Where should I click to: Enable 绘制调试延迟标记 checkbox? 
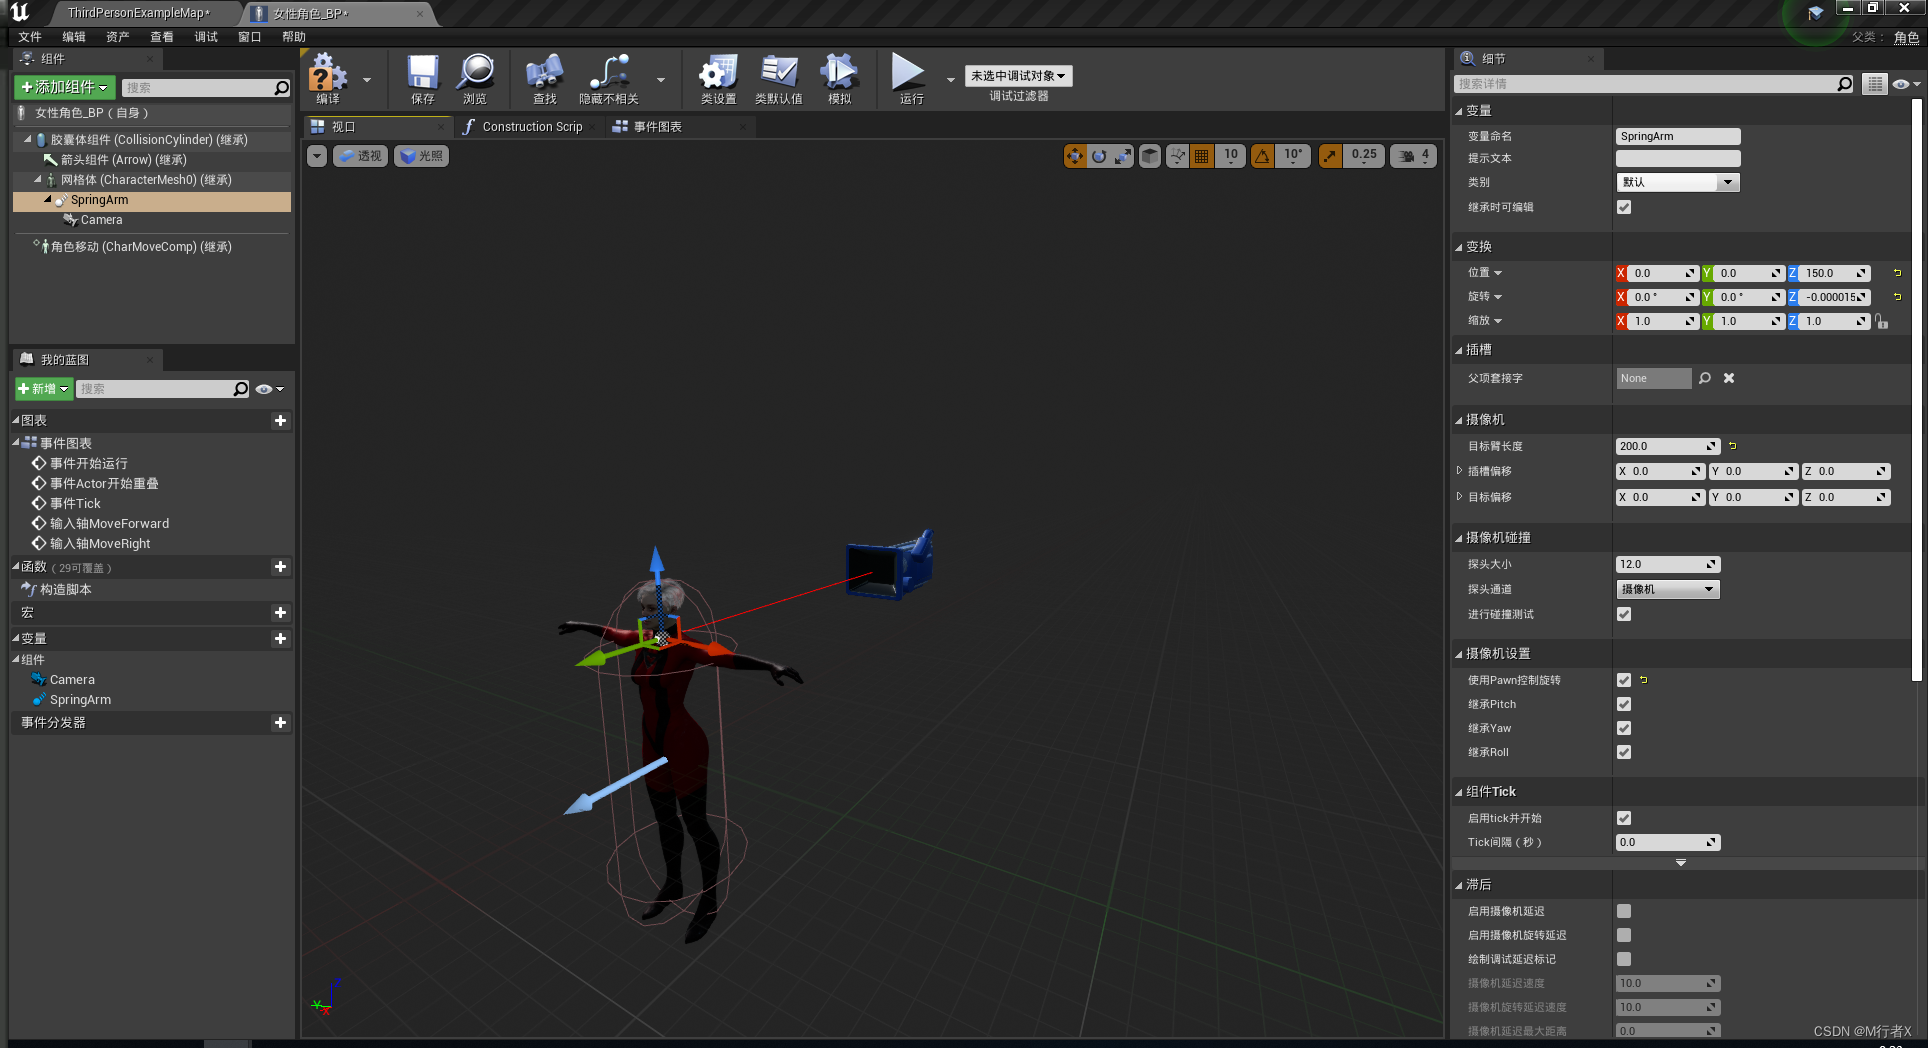pyautogui.click(x=1624, y=959)
